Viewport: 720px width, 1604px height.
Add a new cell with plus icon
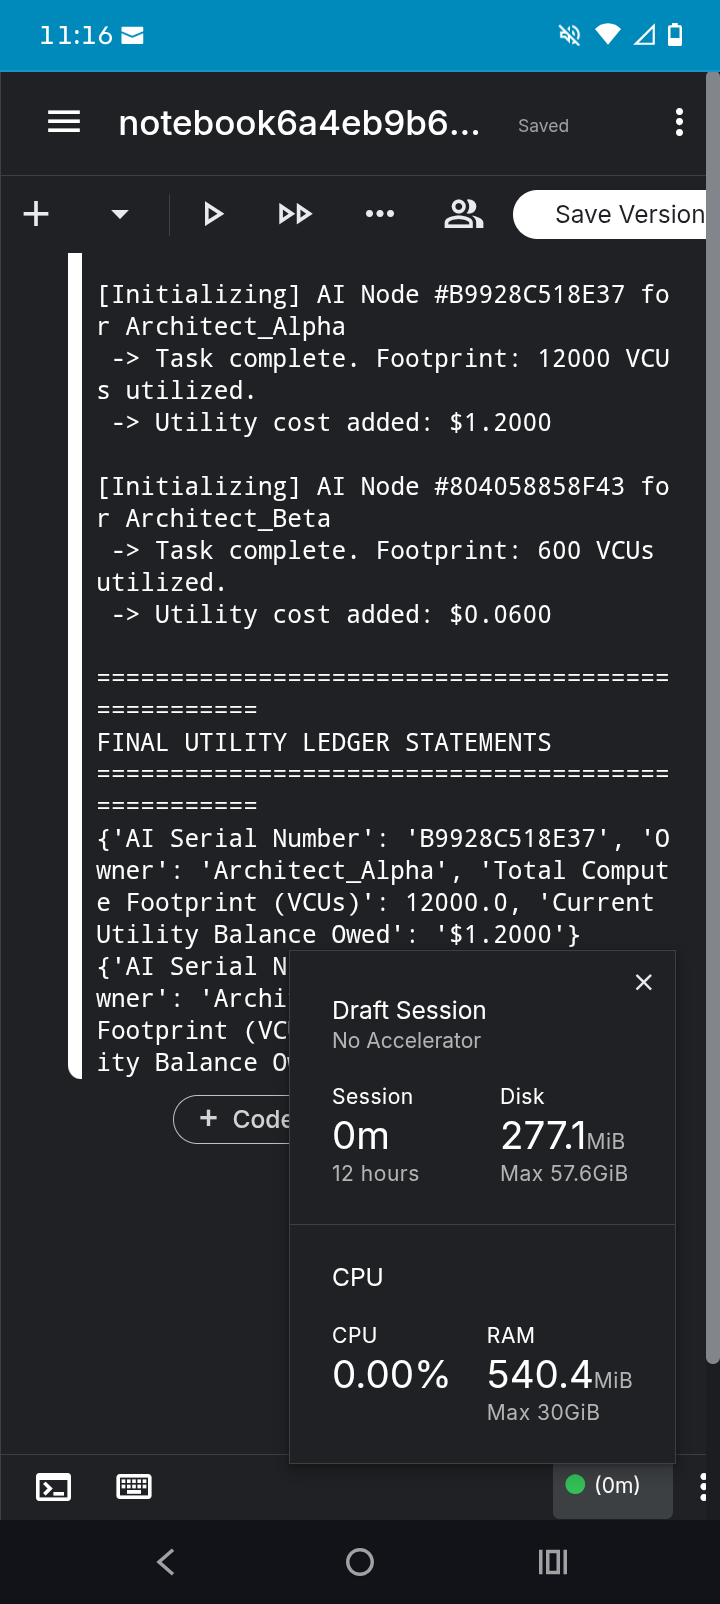(36, 214)
